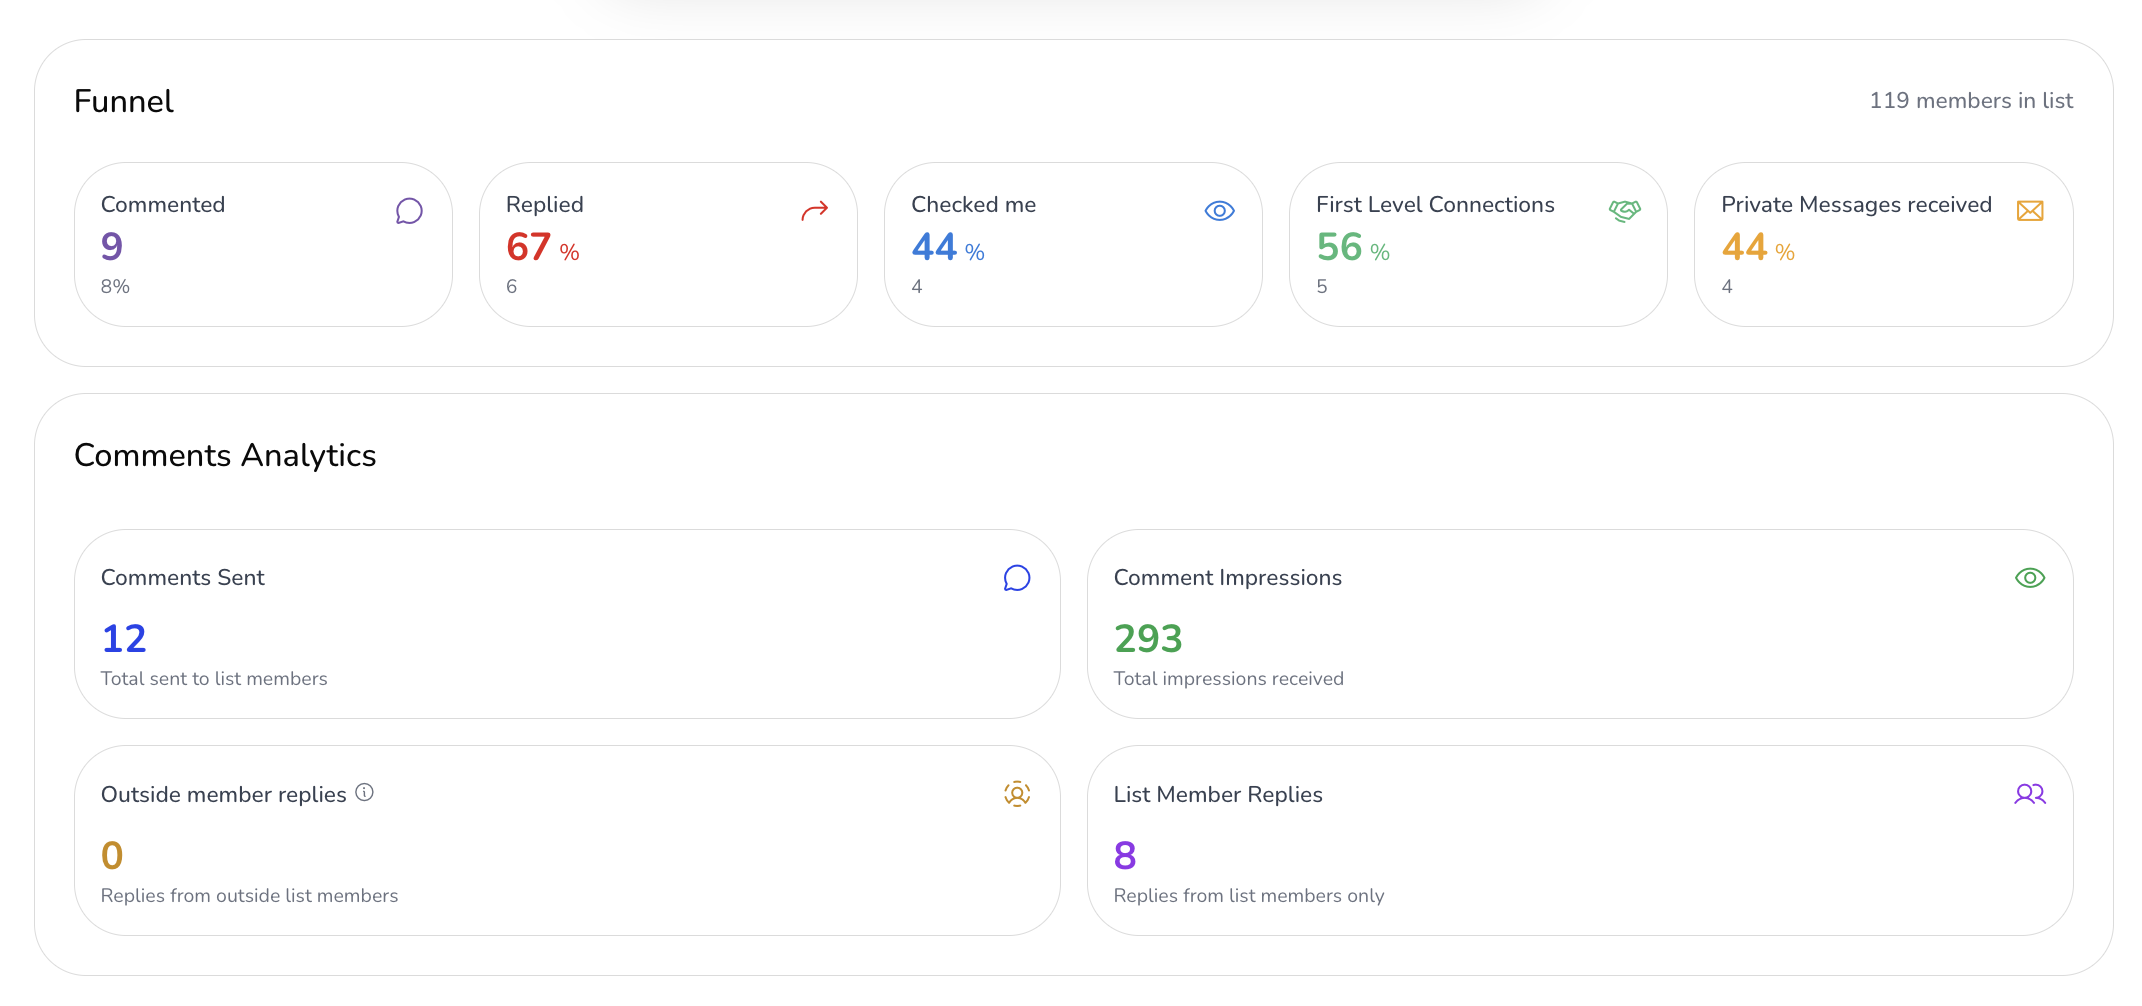Click the First Level Connections label
Image resolution: width=2142 pixels, height=1006 pixels.
1435,204
